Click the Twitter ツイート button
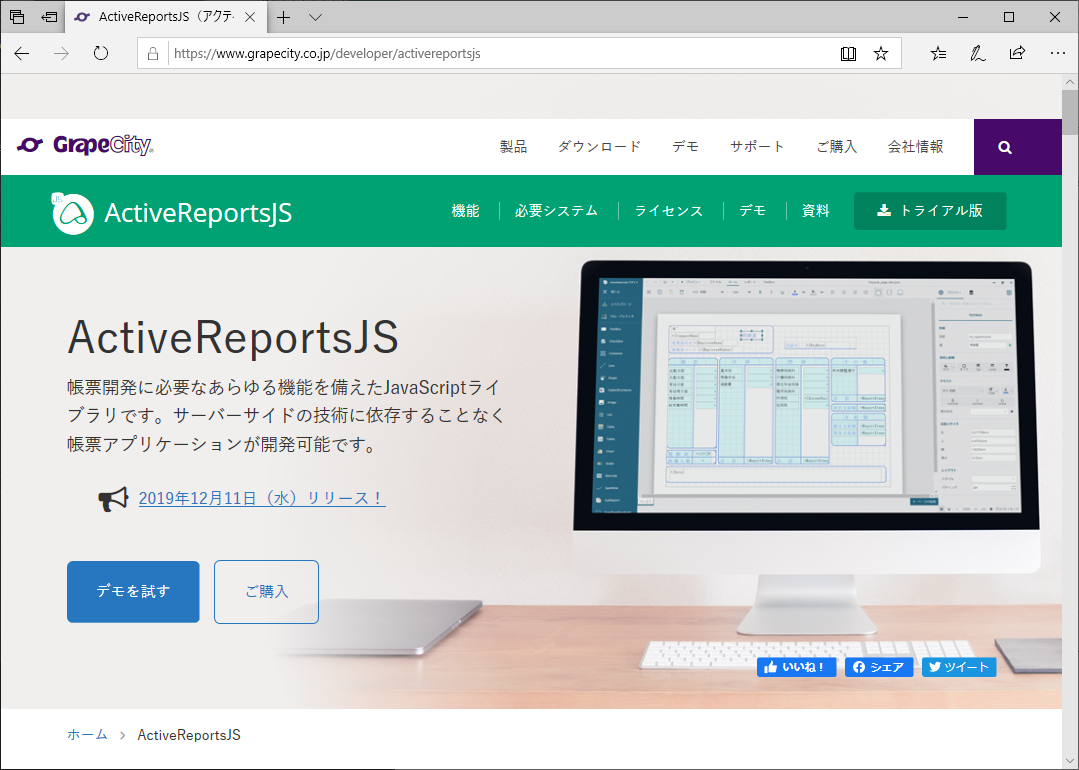 click(x=959, y=667)
